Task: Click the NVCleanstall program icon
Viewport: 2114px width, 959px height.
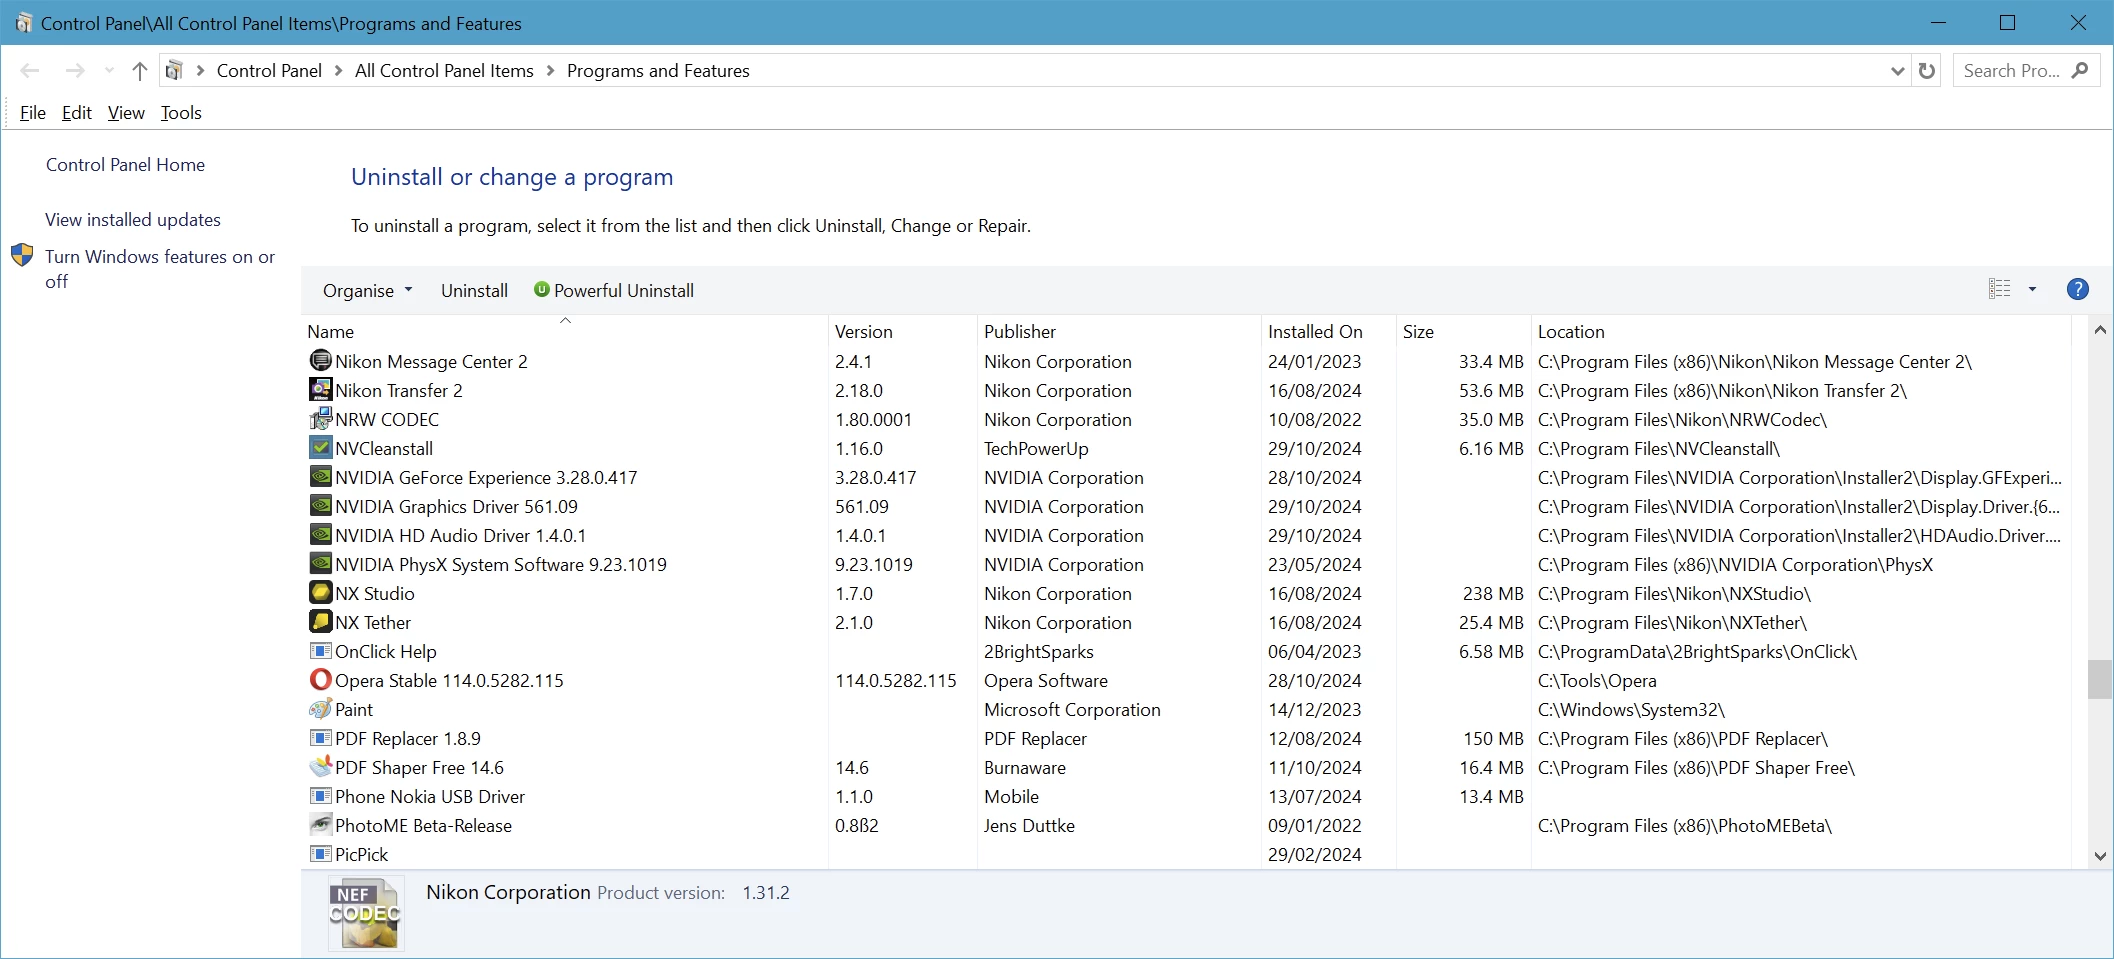Action: pos(320,448)
